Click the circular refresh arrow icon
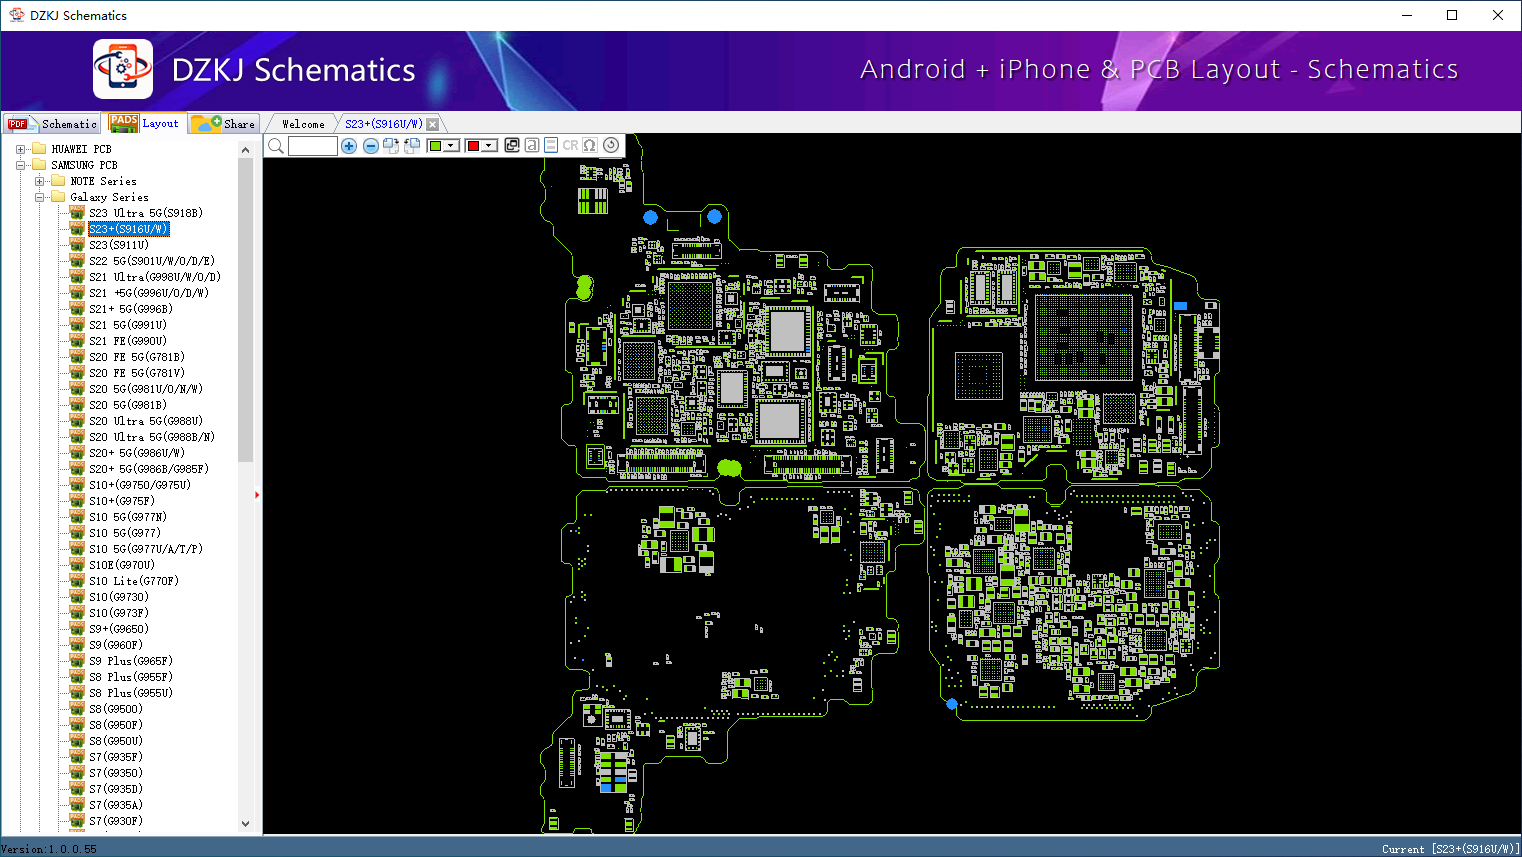 click(x=611, y=145)
